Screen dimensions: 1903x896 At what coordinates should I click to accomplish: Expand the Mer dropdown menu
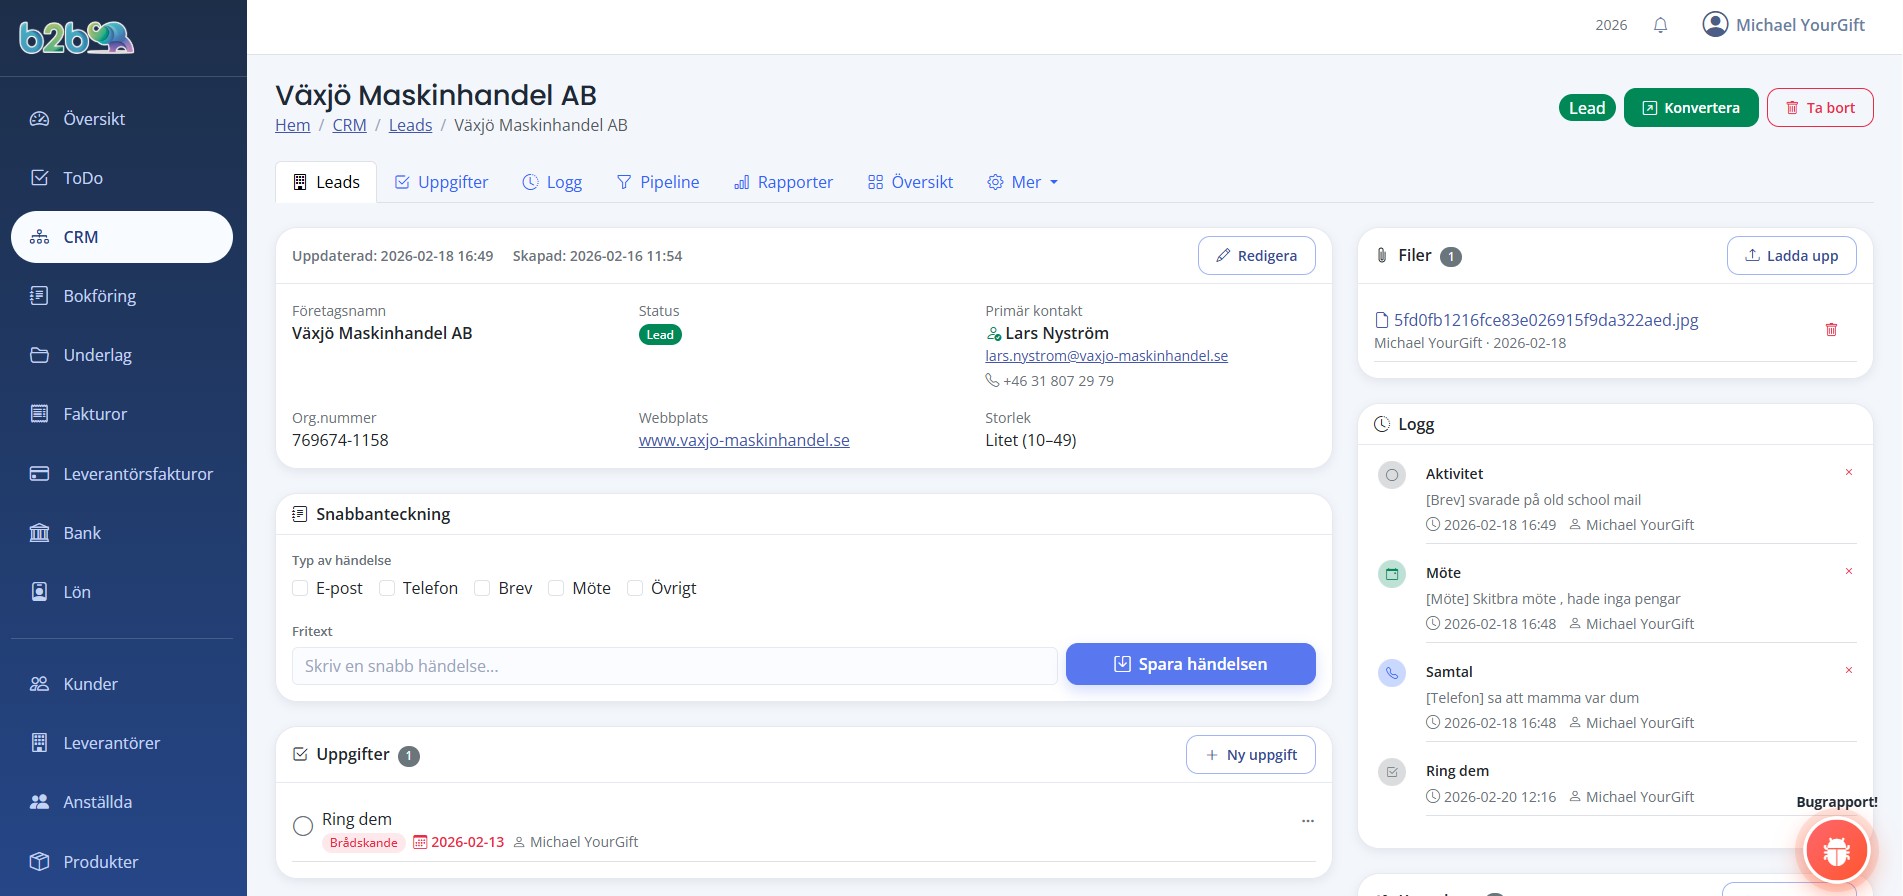pyautogui.click(x=1023, y=182)
